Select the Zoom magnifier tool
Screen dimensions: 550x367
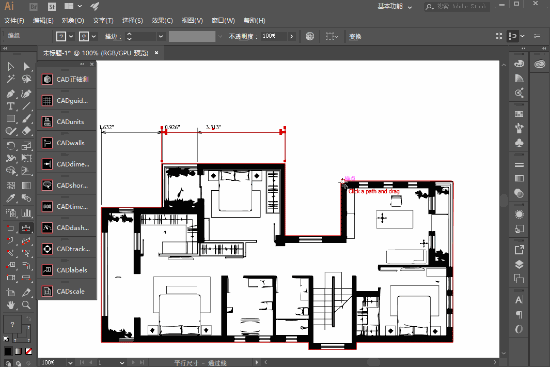(26, 305)
